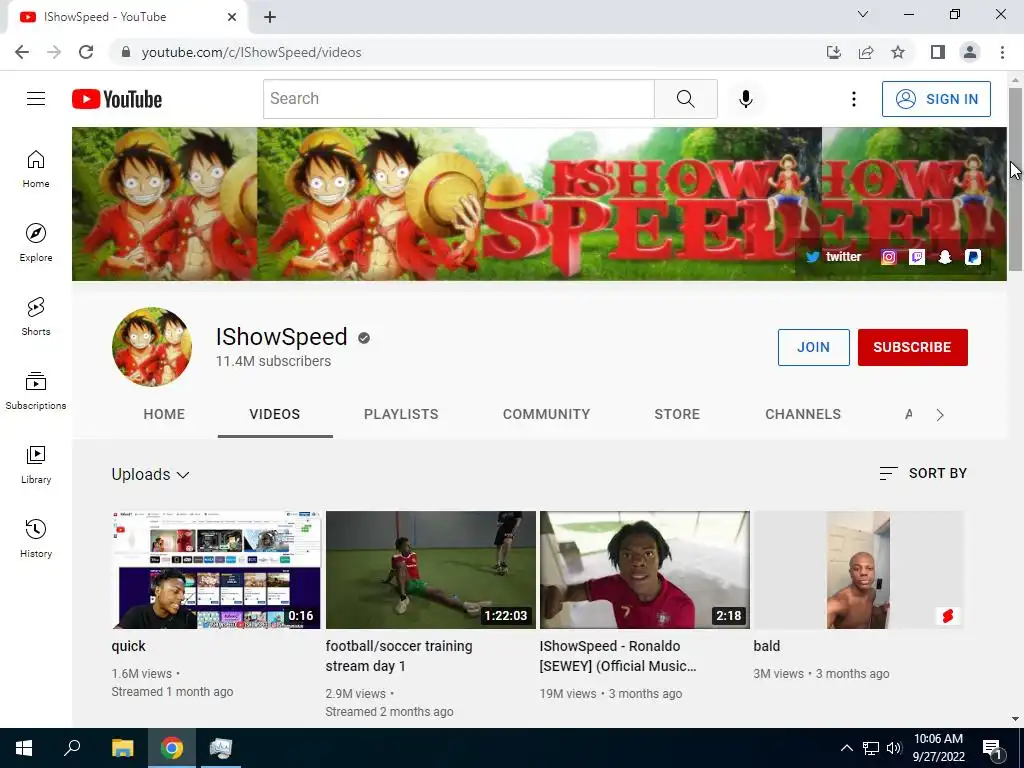Click the YouTube search input field
Image resolution: width=1024 pixels, height=768 pixels.
tap(458, 99)
